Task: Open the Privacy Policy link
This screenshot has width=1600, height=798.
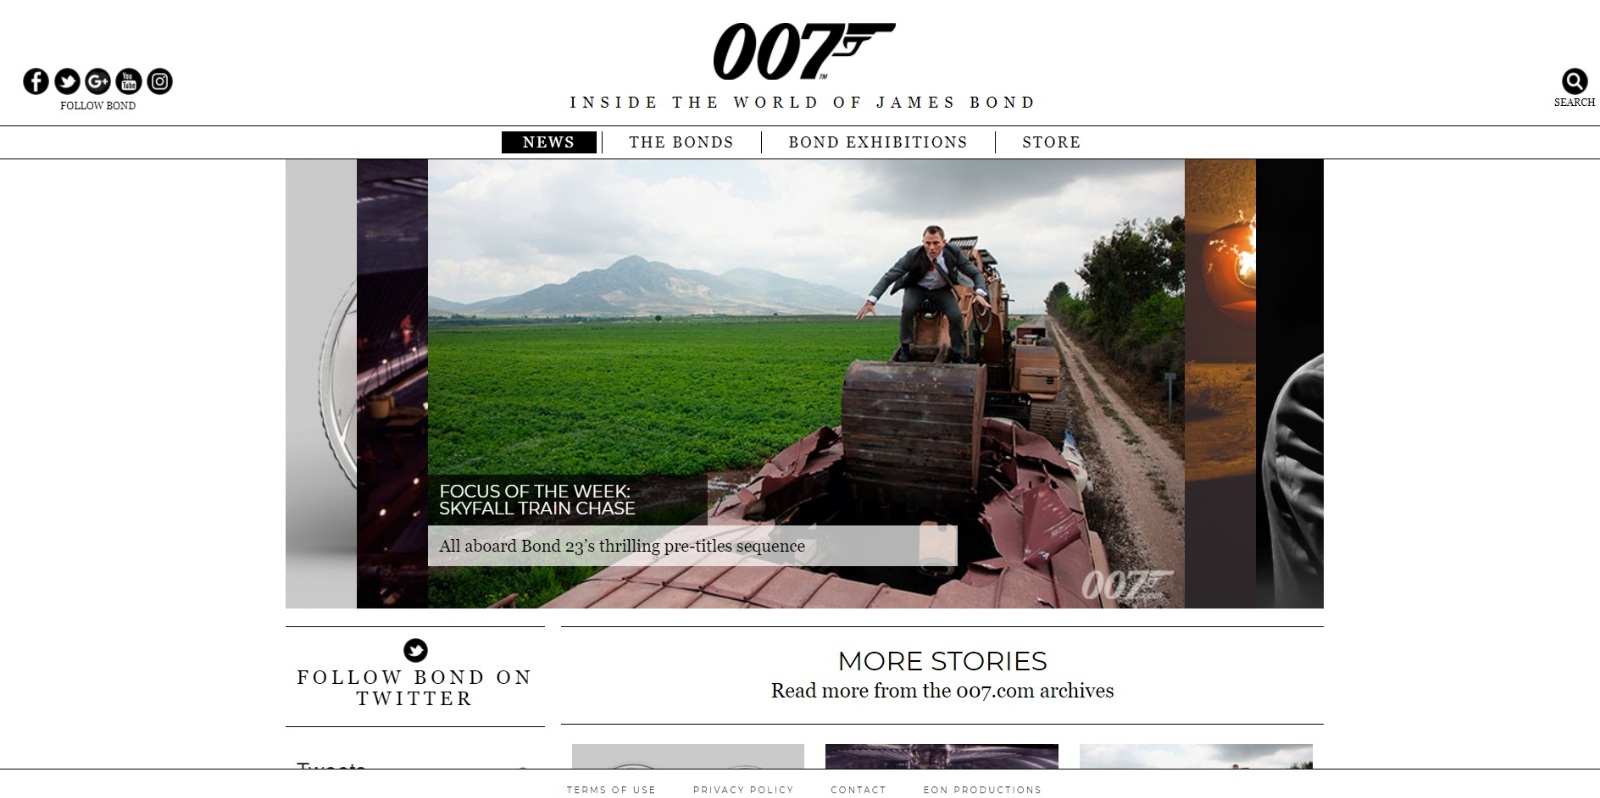Action: point(743,790)
